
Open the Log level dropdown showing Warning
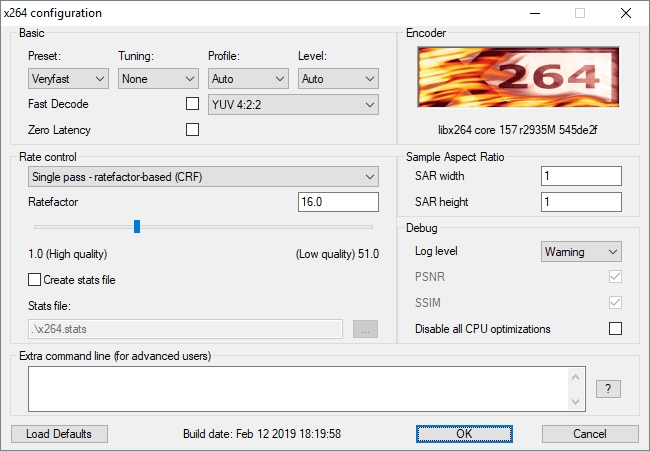581,252
